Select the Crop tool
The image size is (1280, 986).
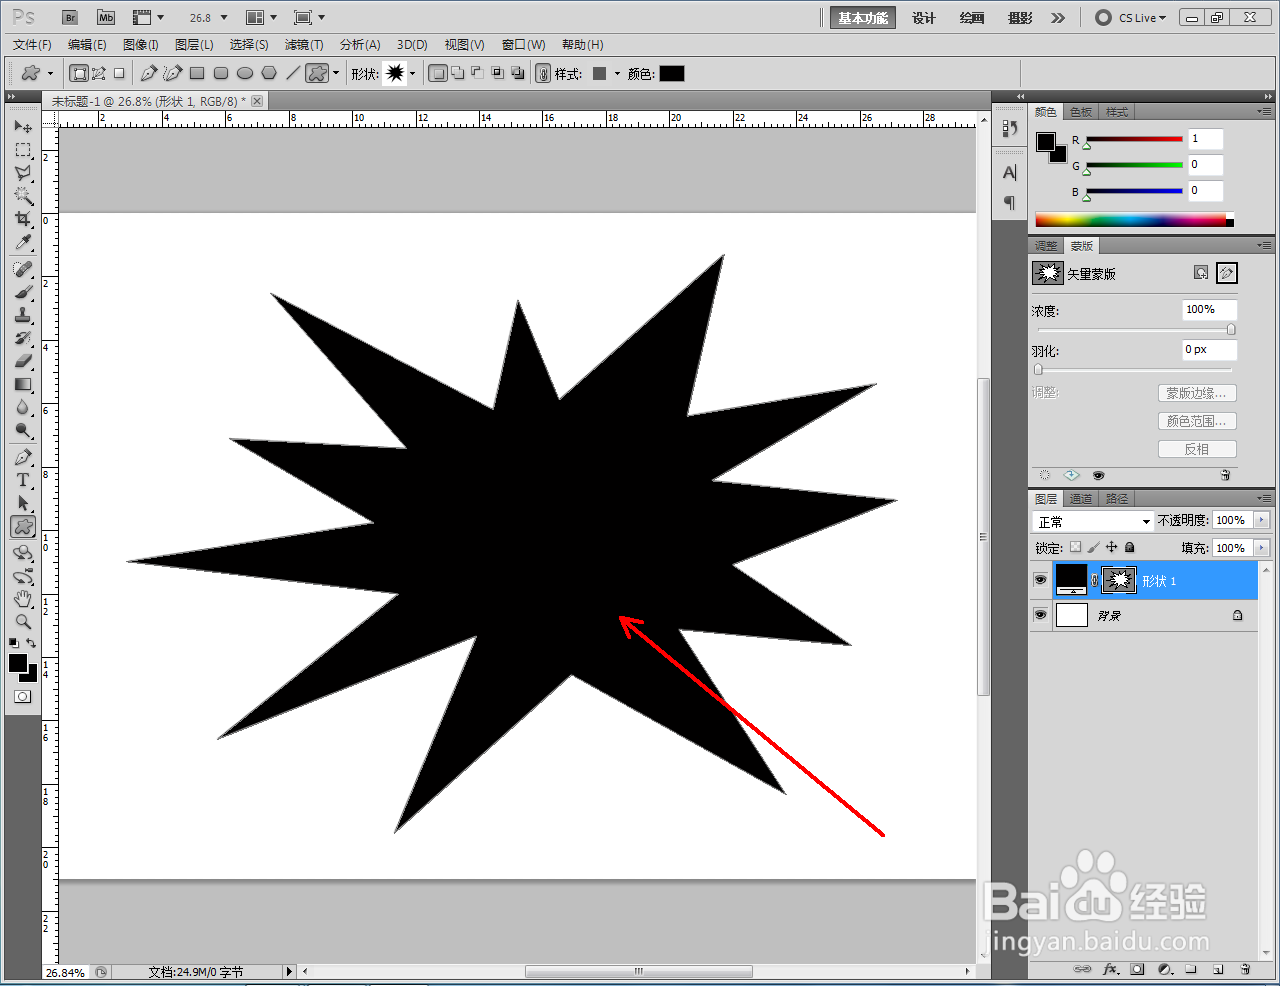23,219
